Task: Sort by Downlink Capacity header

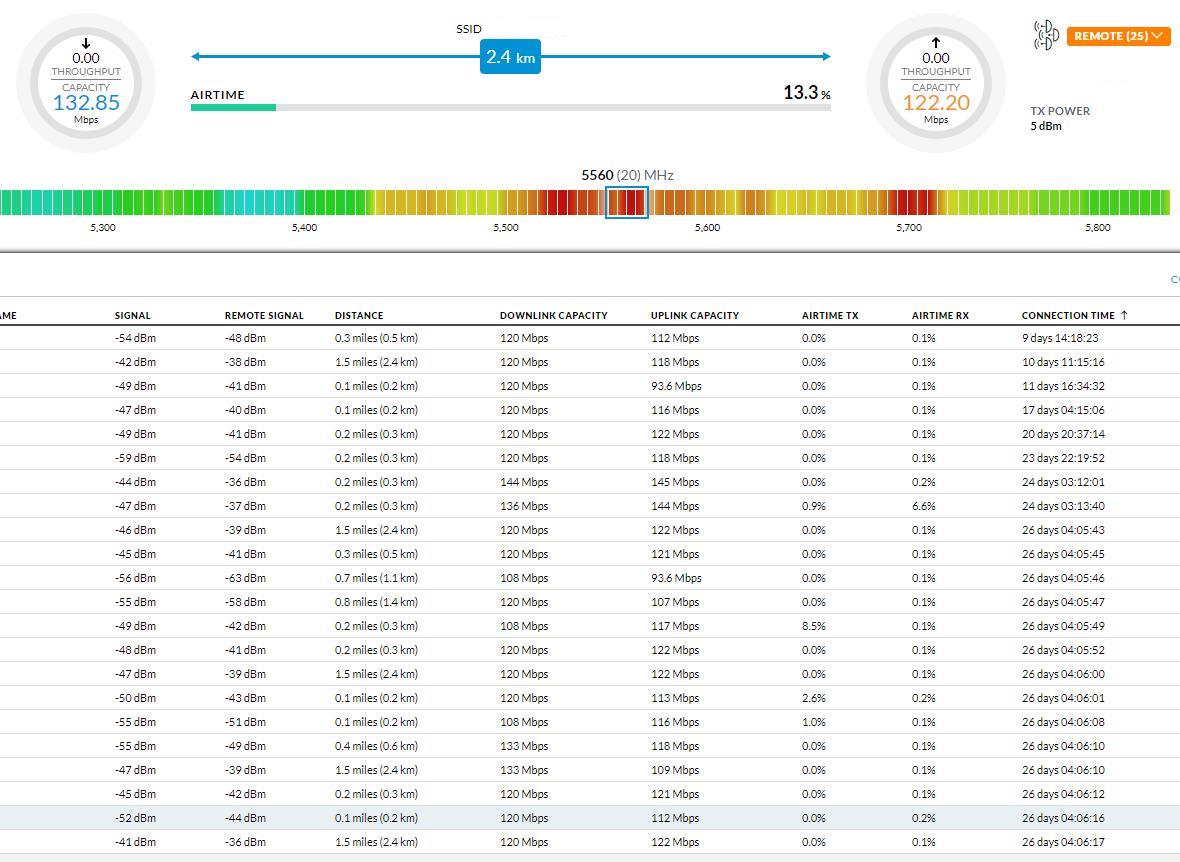Action: pos(553,315)
